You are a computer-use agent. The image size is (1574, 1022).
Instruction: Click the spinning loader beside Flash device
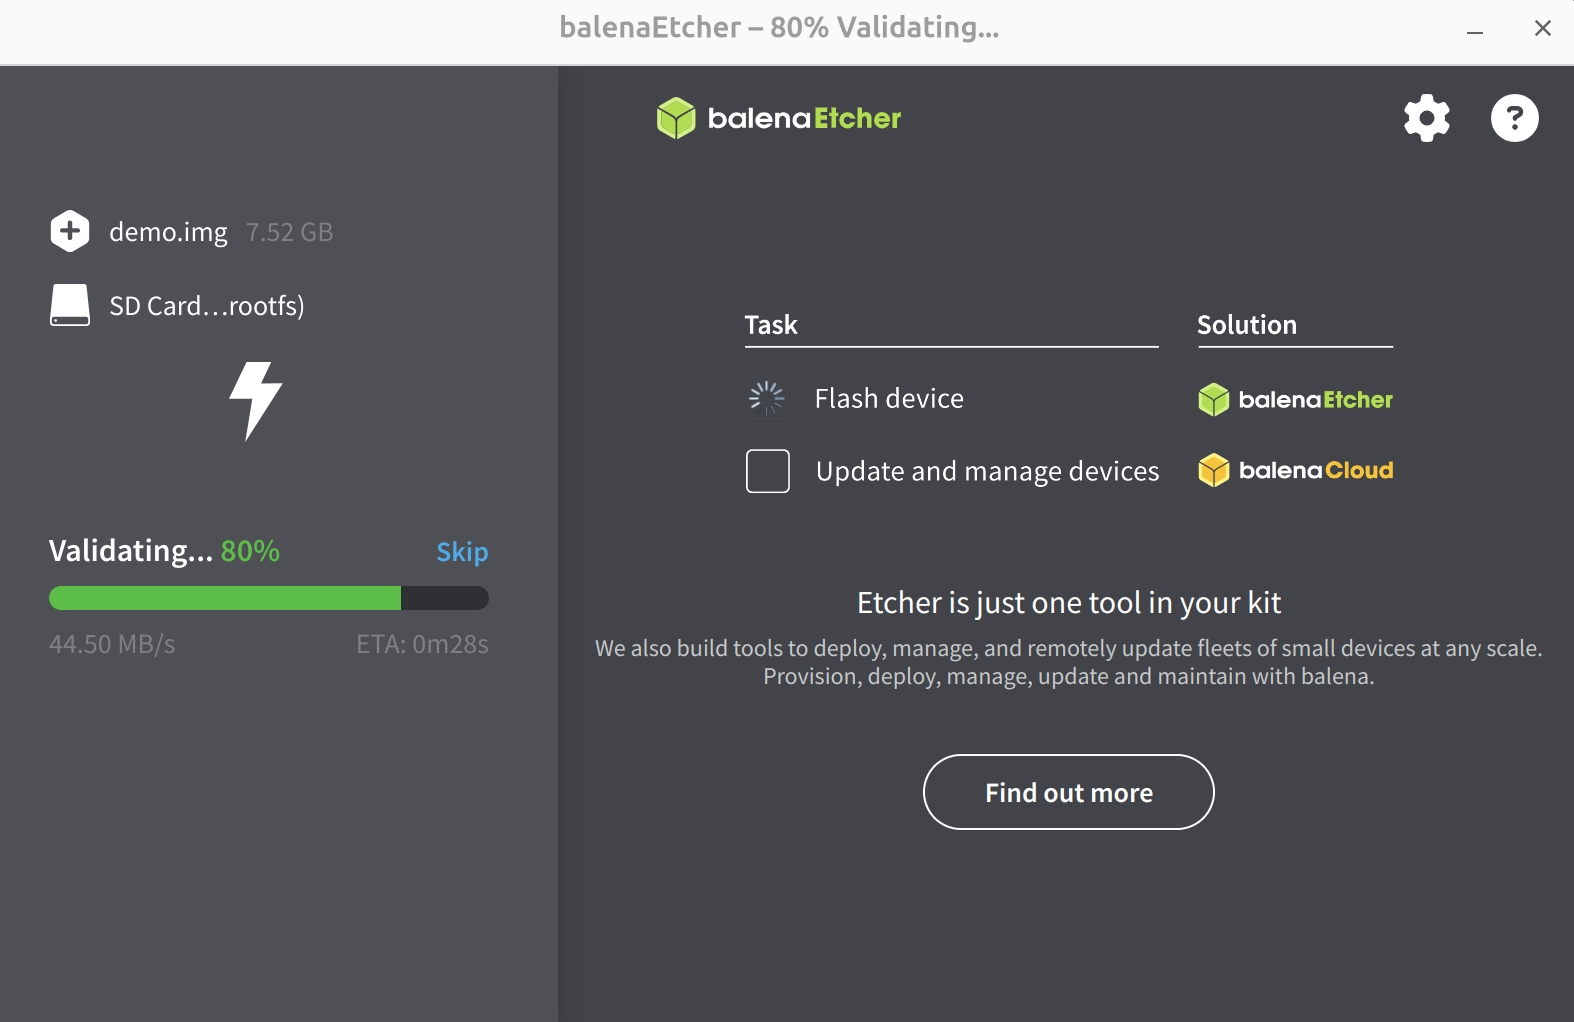pos(767,398)
